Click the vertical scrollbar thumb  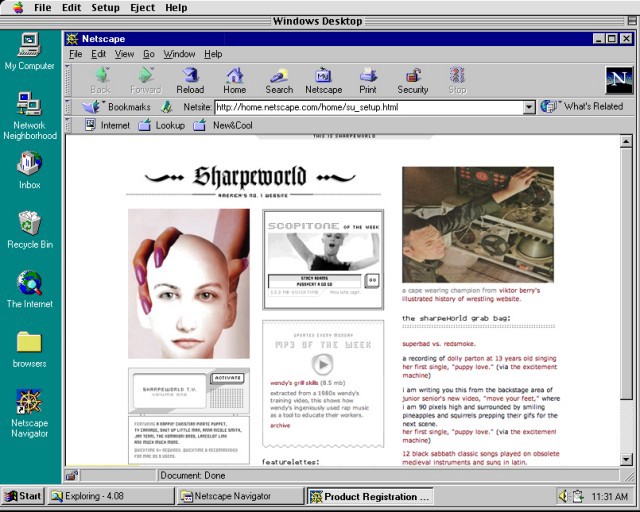point(626,273)
